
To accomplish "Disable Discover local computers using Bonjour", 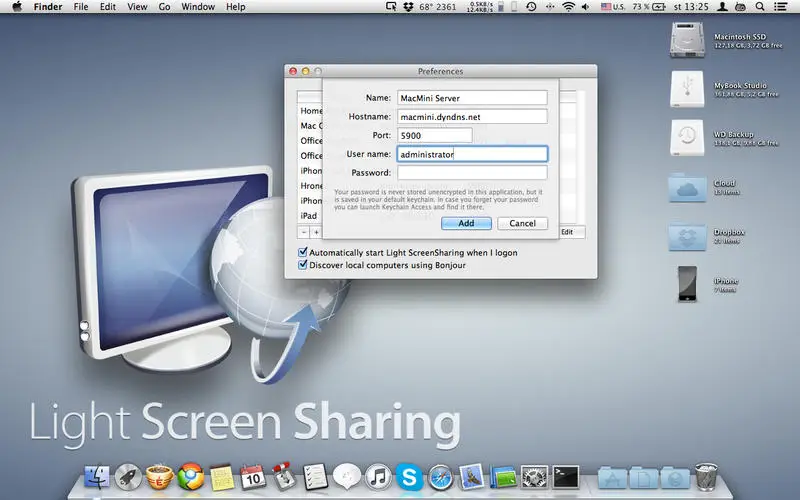I will click(303, 265).
